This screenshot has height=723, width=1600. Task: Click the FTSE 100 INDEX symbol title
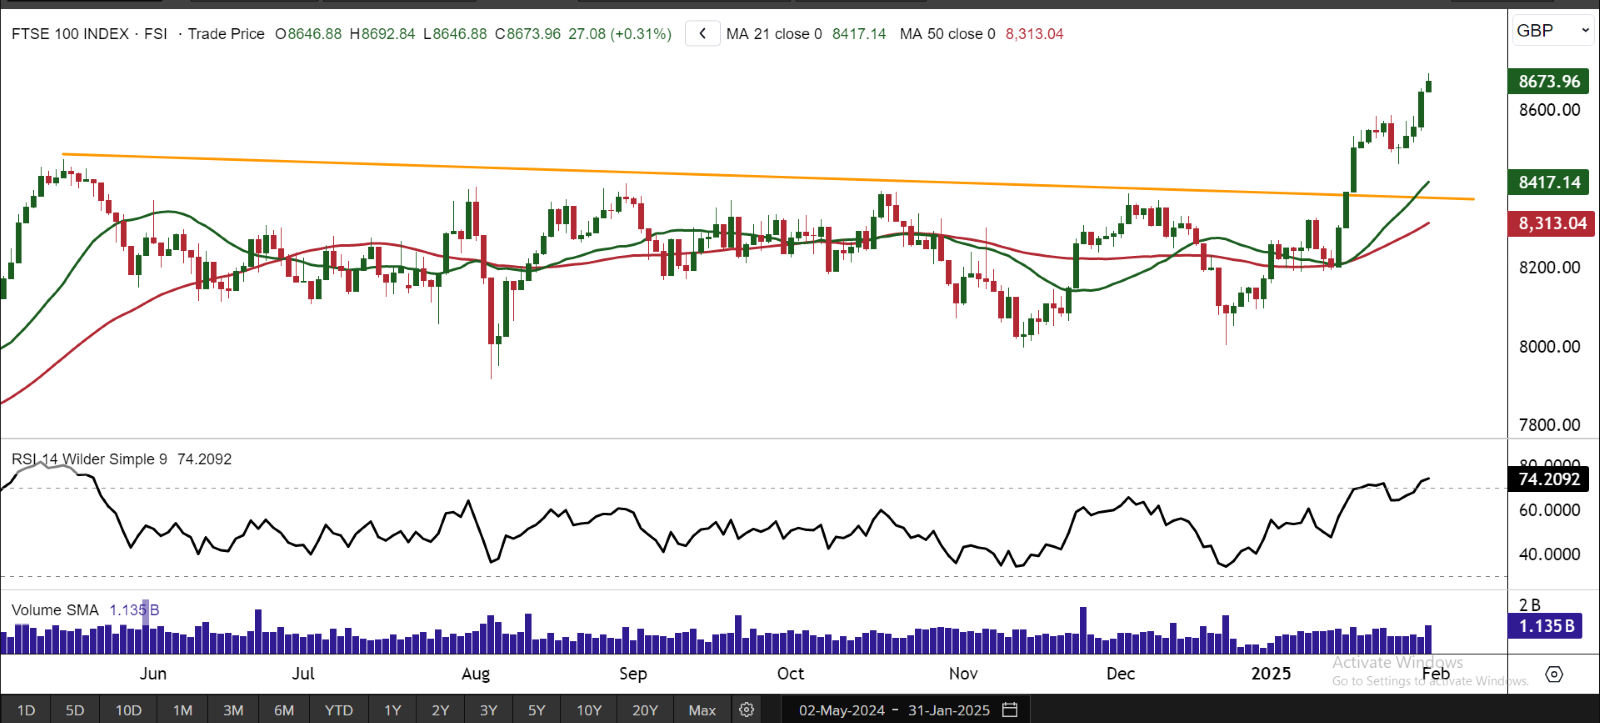pos(70,34)
